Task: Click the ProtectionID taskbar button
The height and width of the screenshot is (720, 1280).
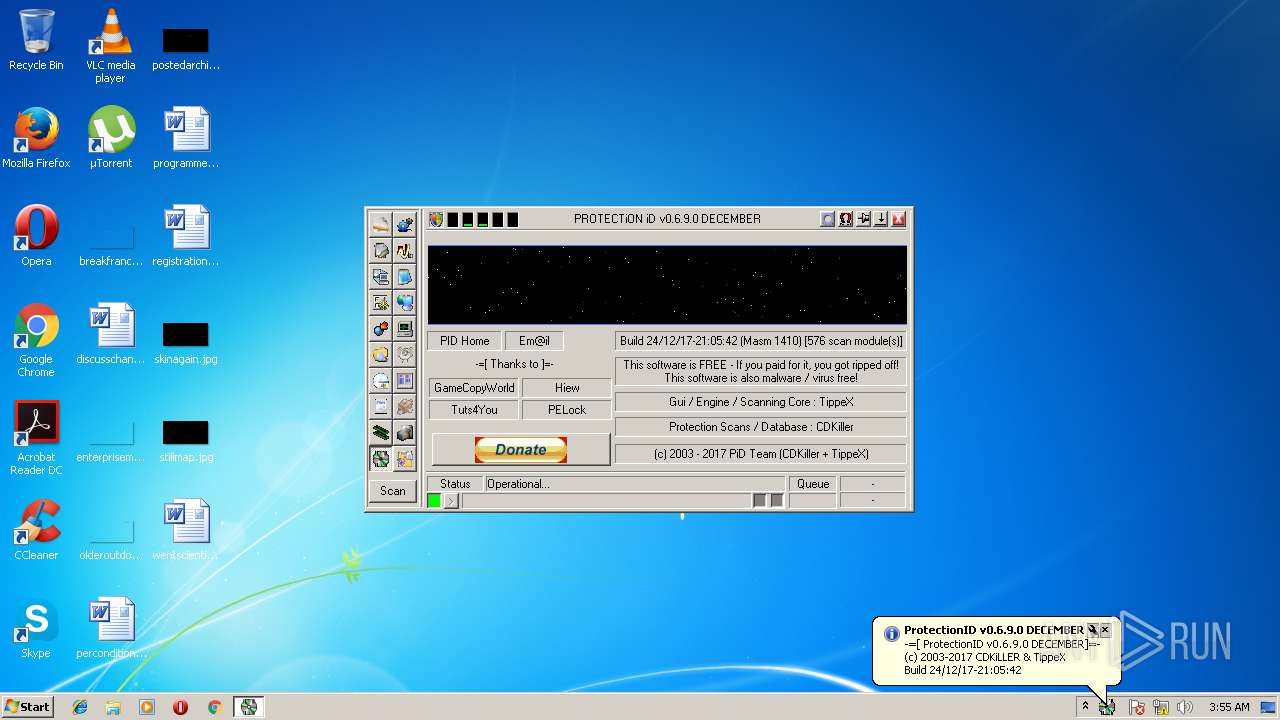Action: [249, 707]
